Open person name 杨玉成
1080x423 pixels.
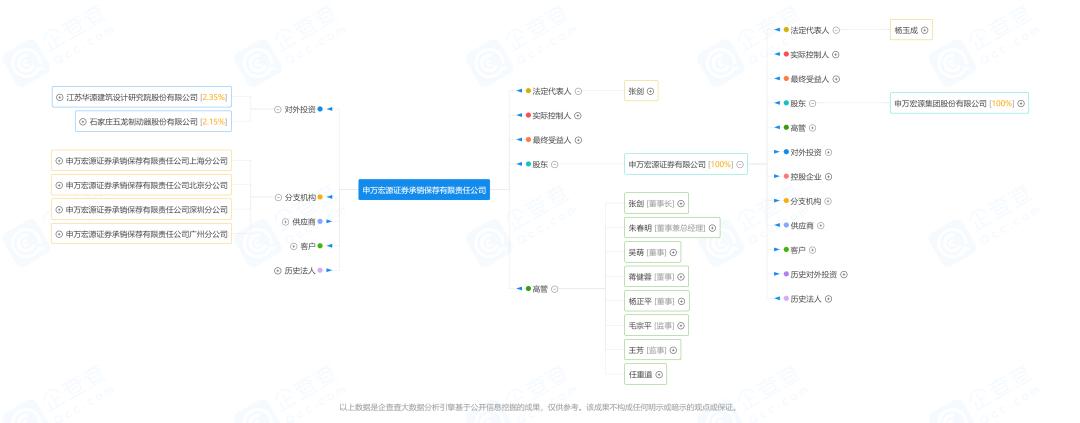pos(906,30)
